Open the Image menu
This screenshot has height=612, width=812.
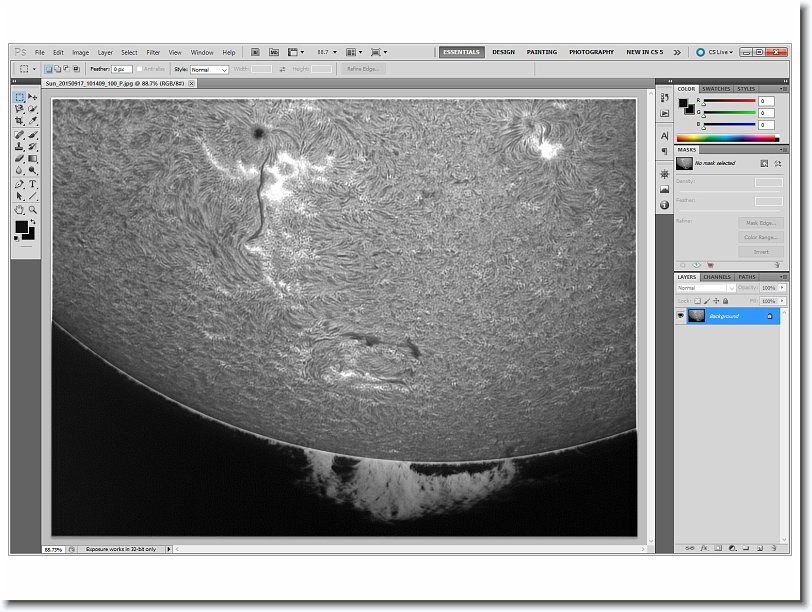pyautogui.click(x=80, y=52)
